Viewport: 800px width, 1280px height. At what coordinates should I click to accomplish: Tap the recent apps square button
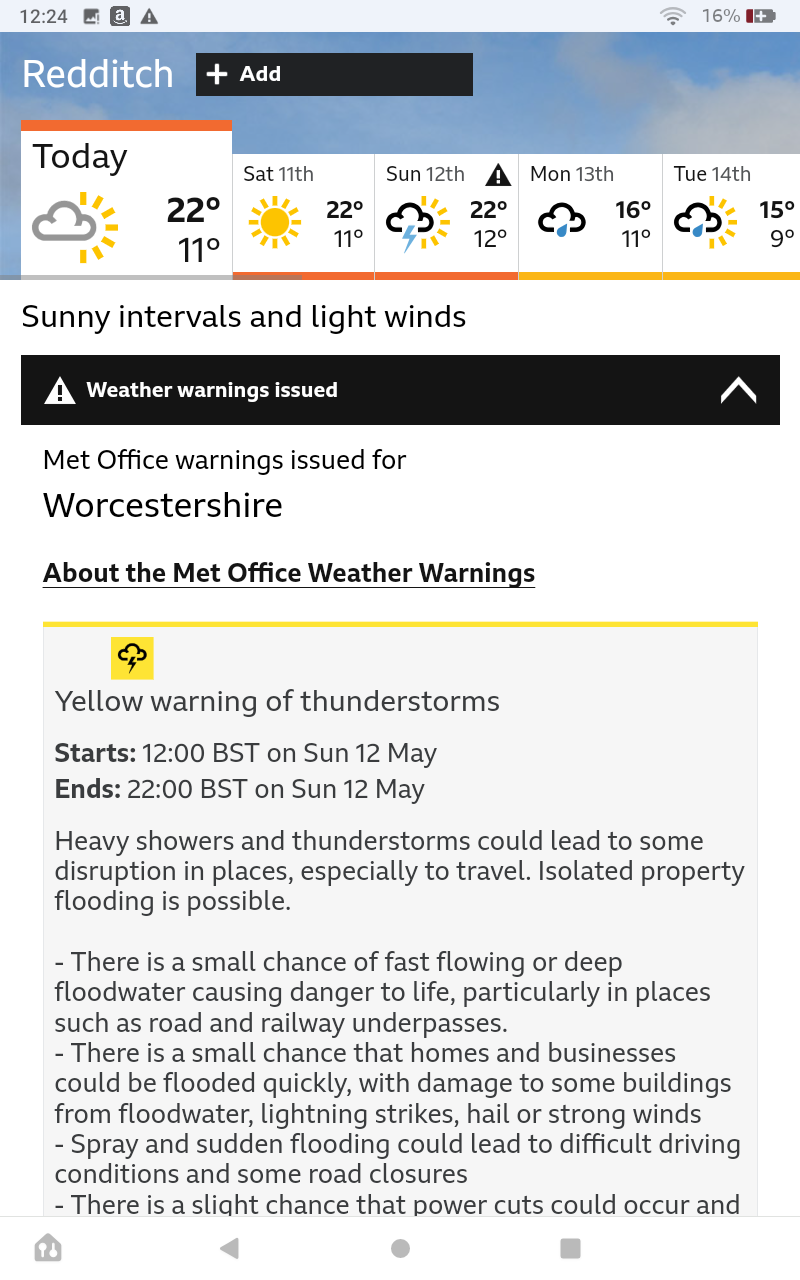[x=570, y=1248]
